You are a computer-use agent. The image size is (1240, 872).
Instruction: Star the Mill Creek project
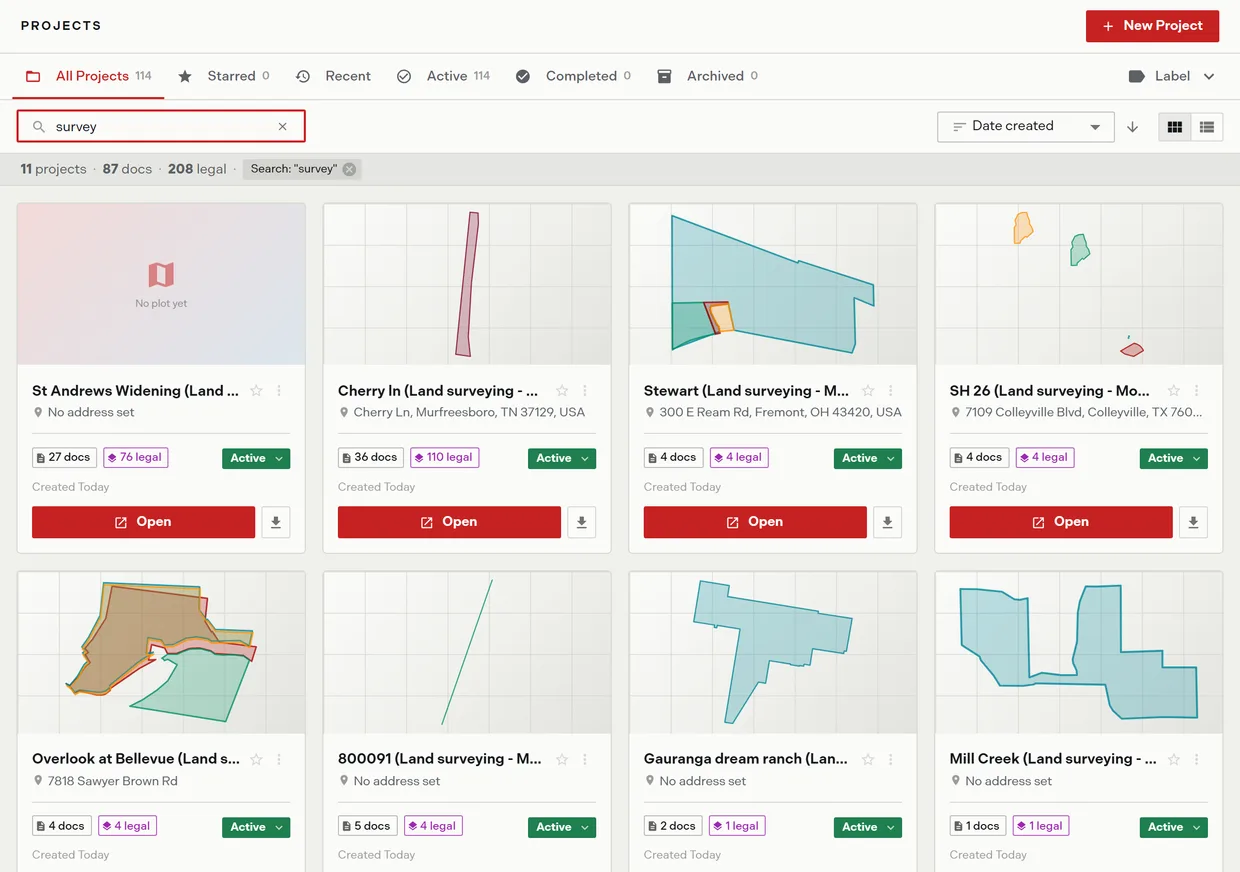point(1174,759)
